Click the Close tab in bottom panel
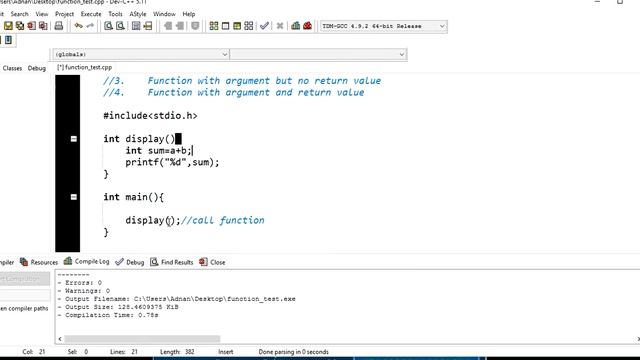The height and width of the screenshot is (360, 640). pos(212,262)
